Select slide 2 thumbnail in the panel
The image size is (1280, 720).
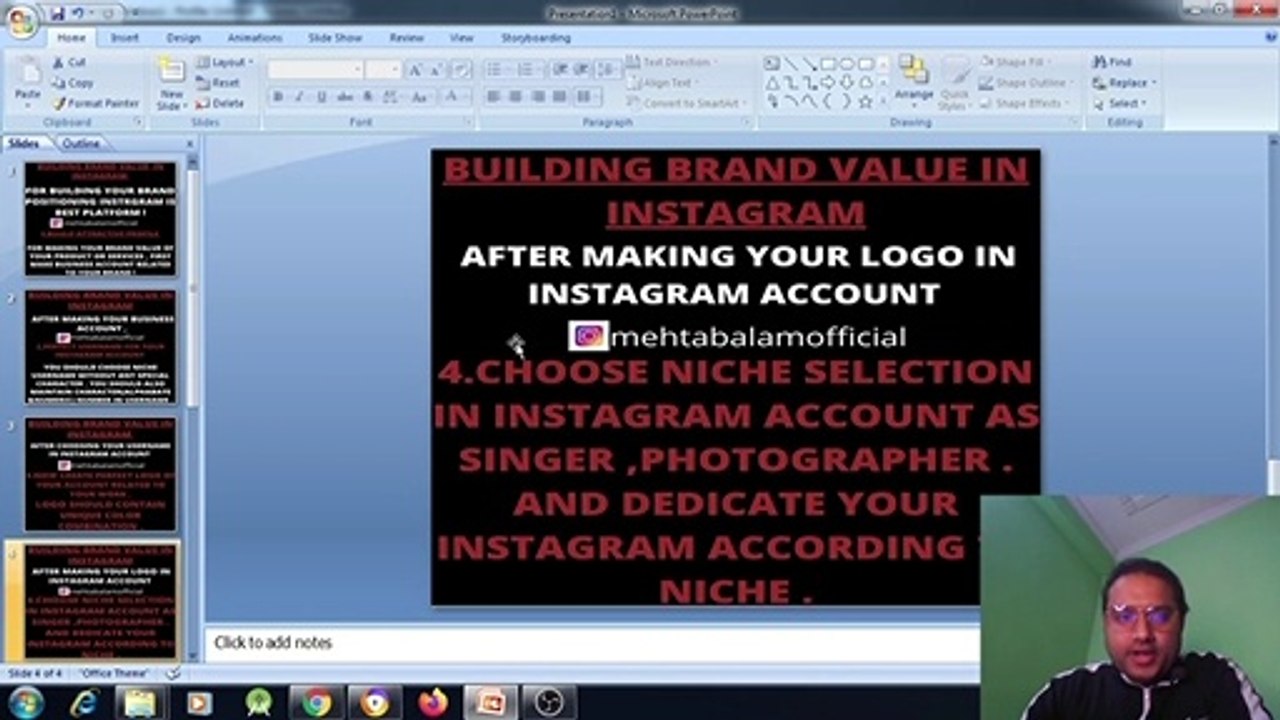[x=100, y=347]
